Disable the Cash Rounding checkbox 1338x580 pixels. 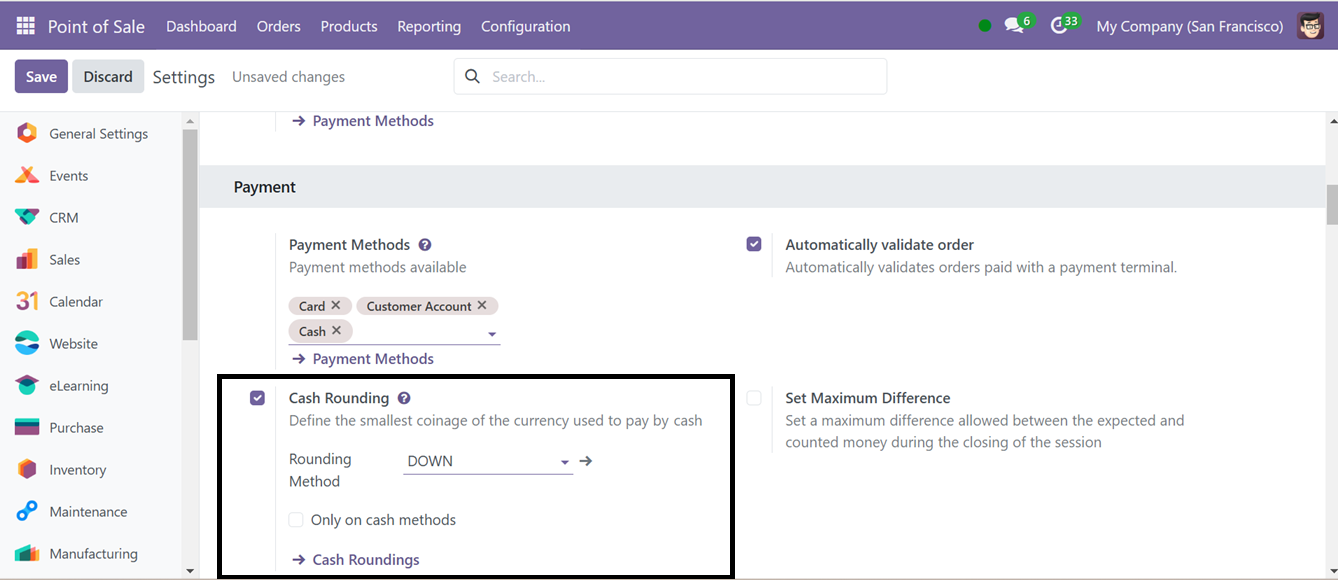258,398
